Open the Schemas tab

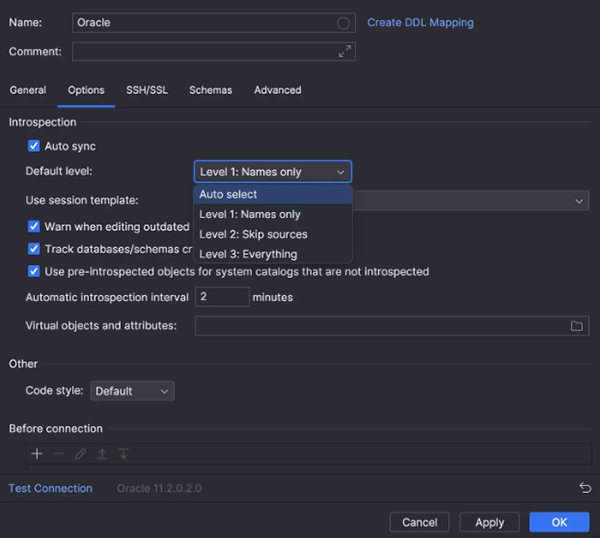(x=210, y=90)
